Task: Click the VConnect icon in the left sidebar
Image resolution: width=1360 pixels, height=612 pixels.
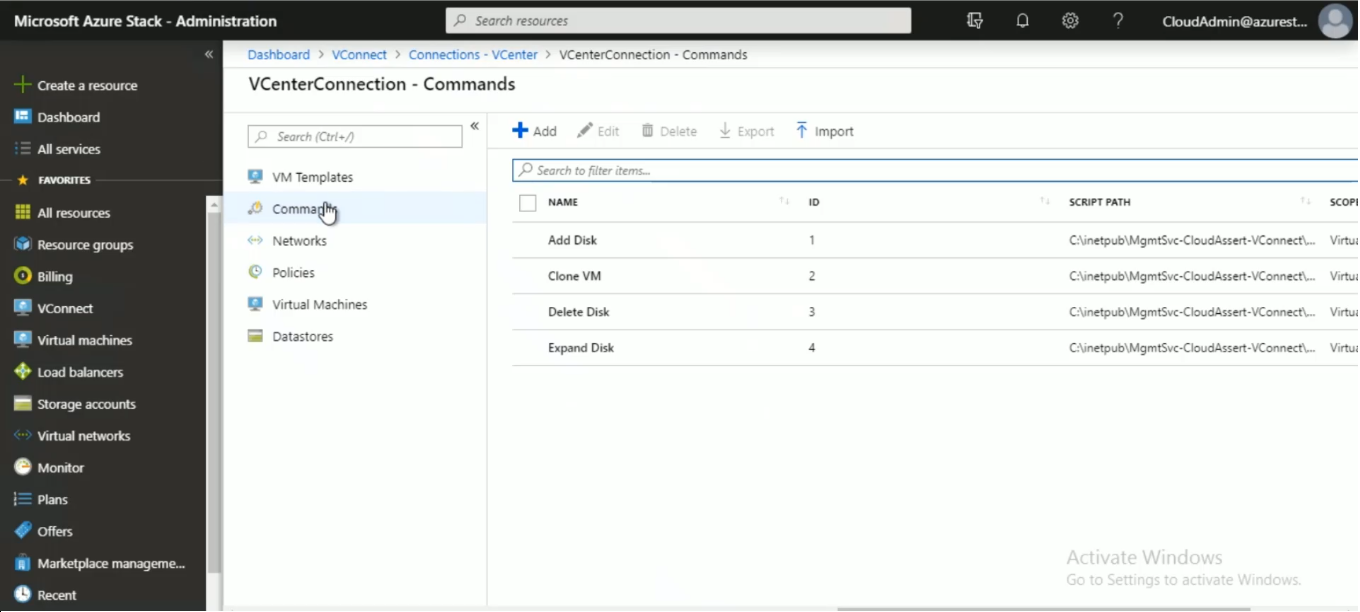Action: [22, 308]
